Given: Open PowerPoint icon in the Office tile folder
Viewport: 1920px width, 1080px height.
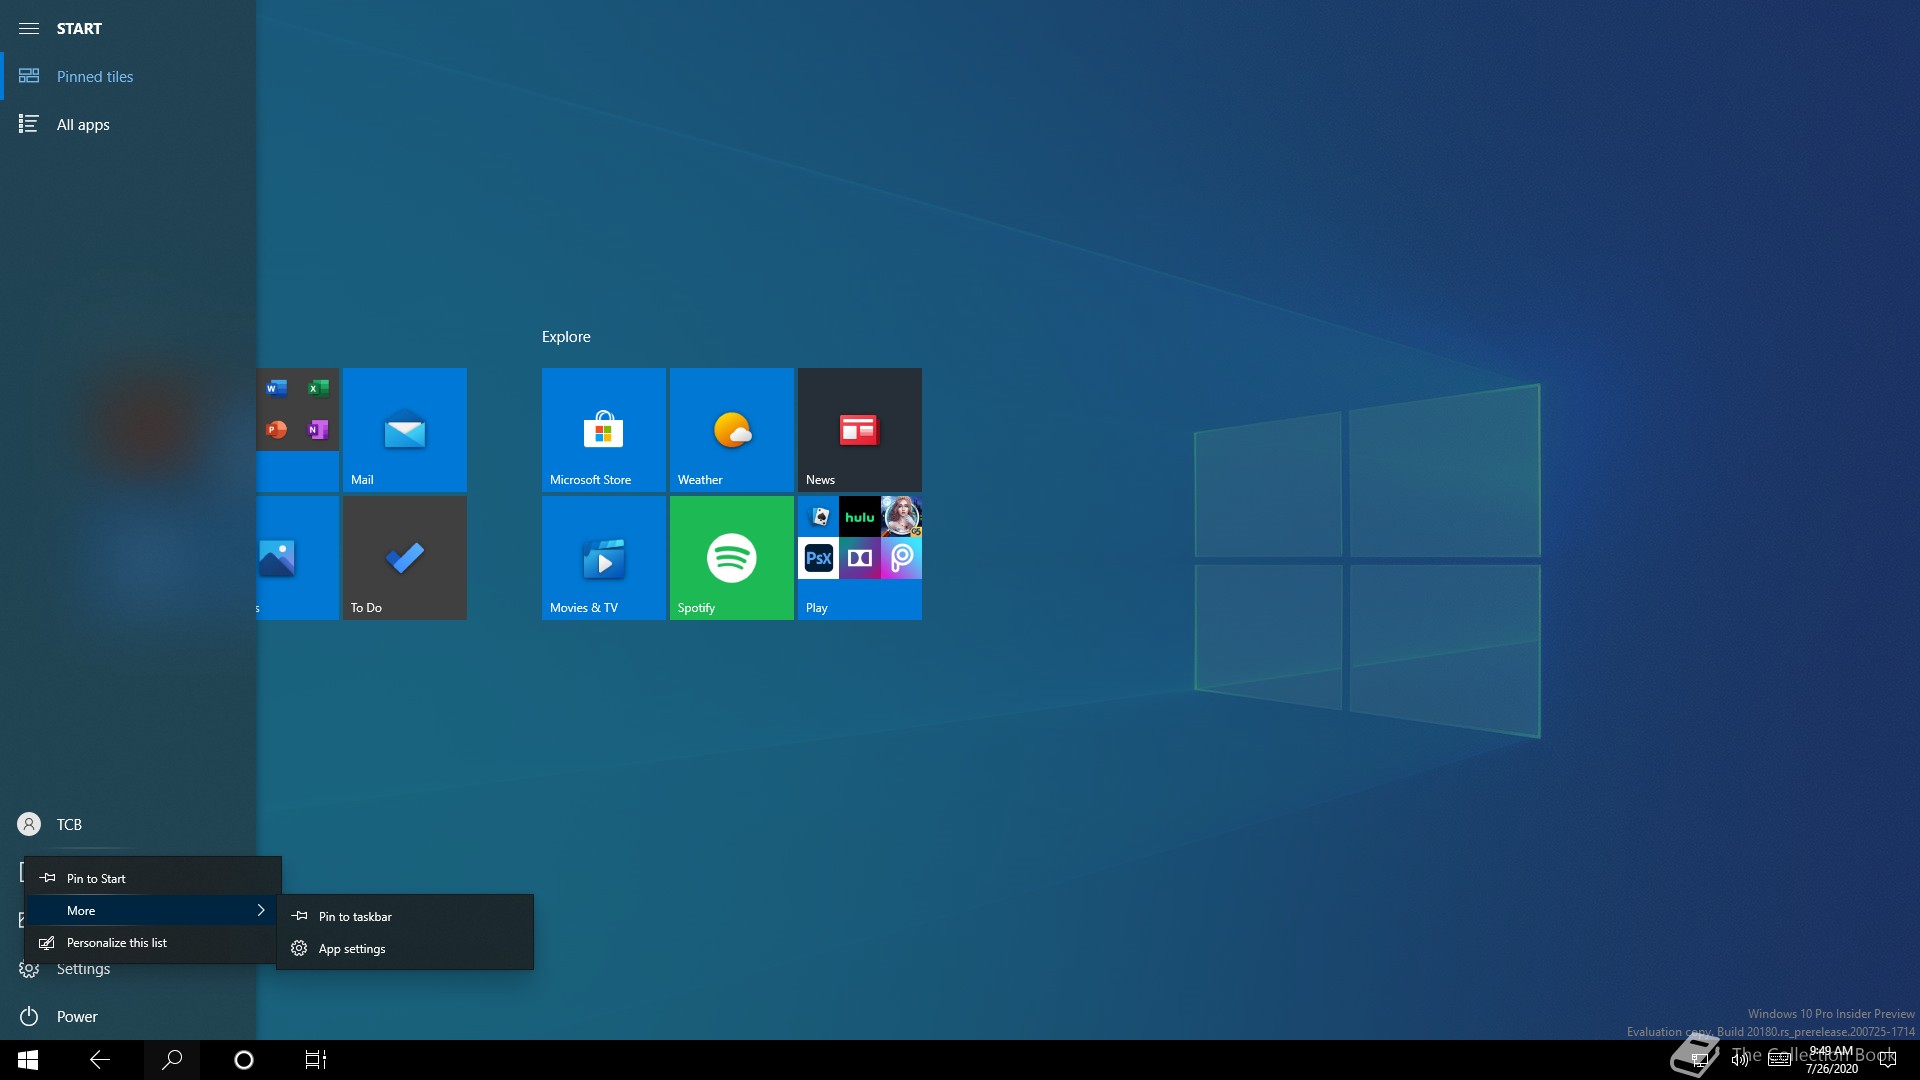Looking at the screenshot, I should tap(277, 429).
